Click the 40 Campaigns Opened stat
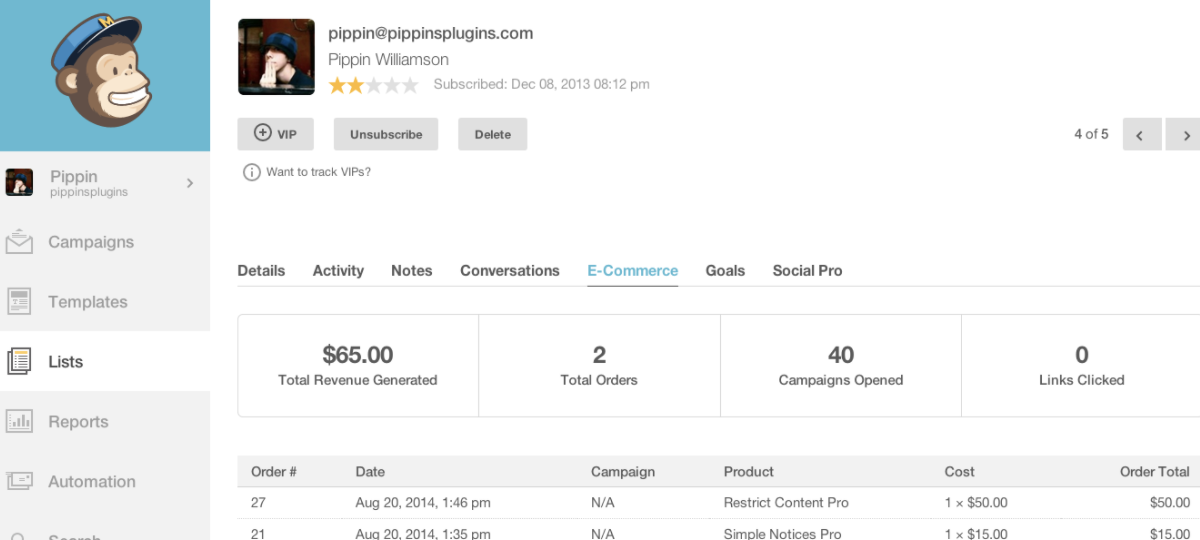This screenshot has width=1200, height=540. tap(841, 366)
